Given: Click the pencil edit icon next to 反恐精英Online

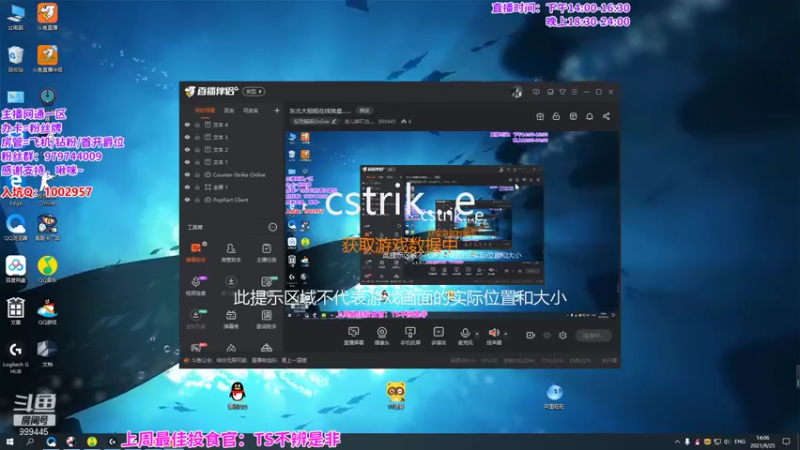Looking at the screenshot, I should coord(334,121).
